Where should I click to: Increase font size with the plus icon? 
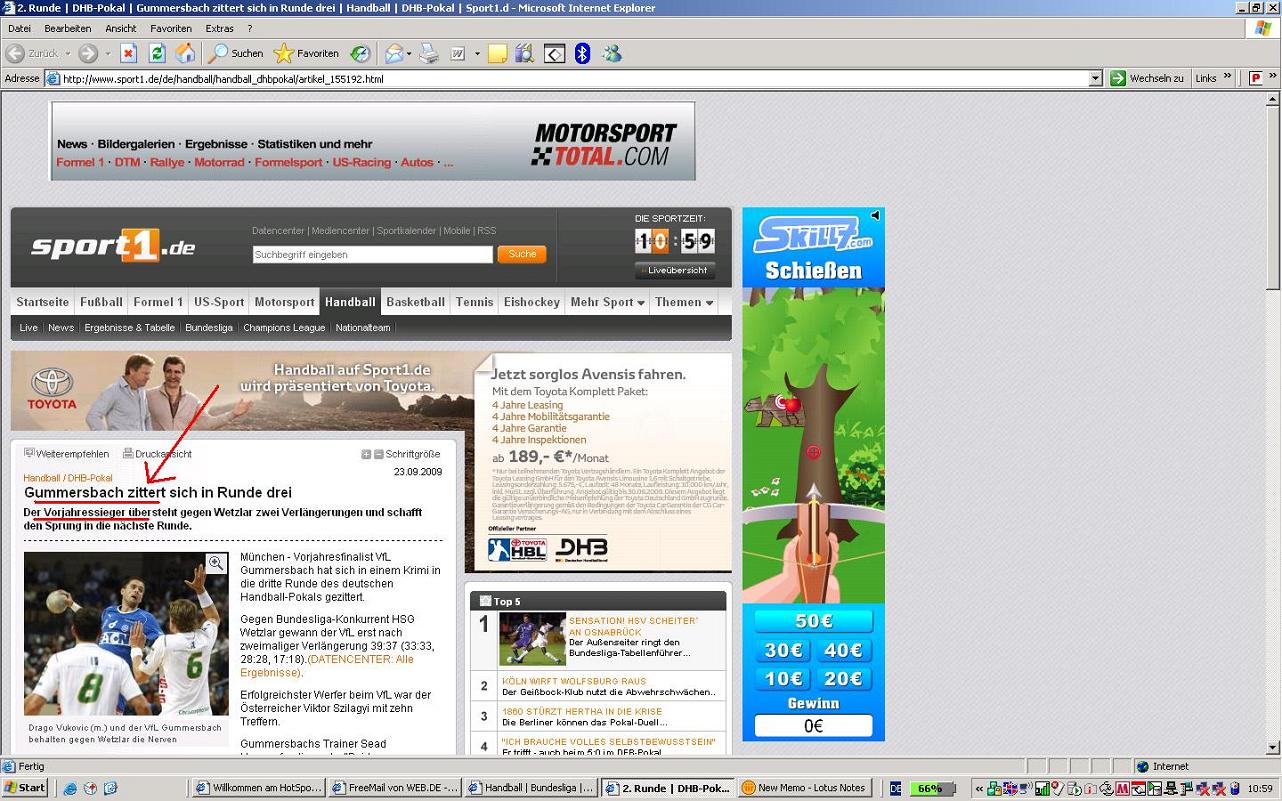point(366,454)
